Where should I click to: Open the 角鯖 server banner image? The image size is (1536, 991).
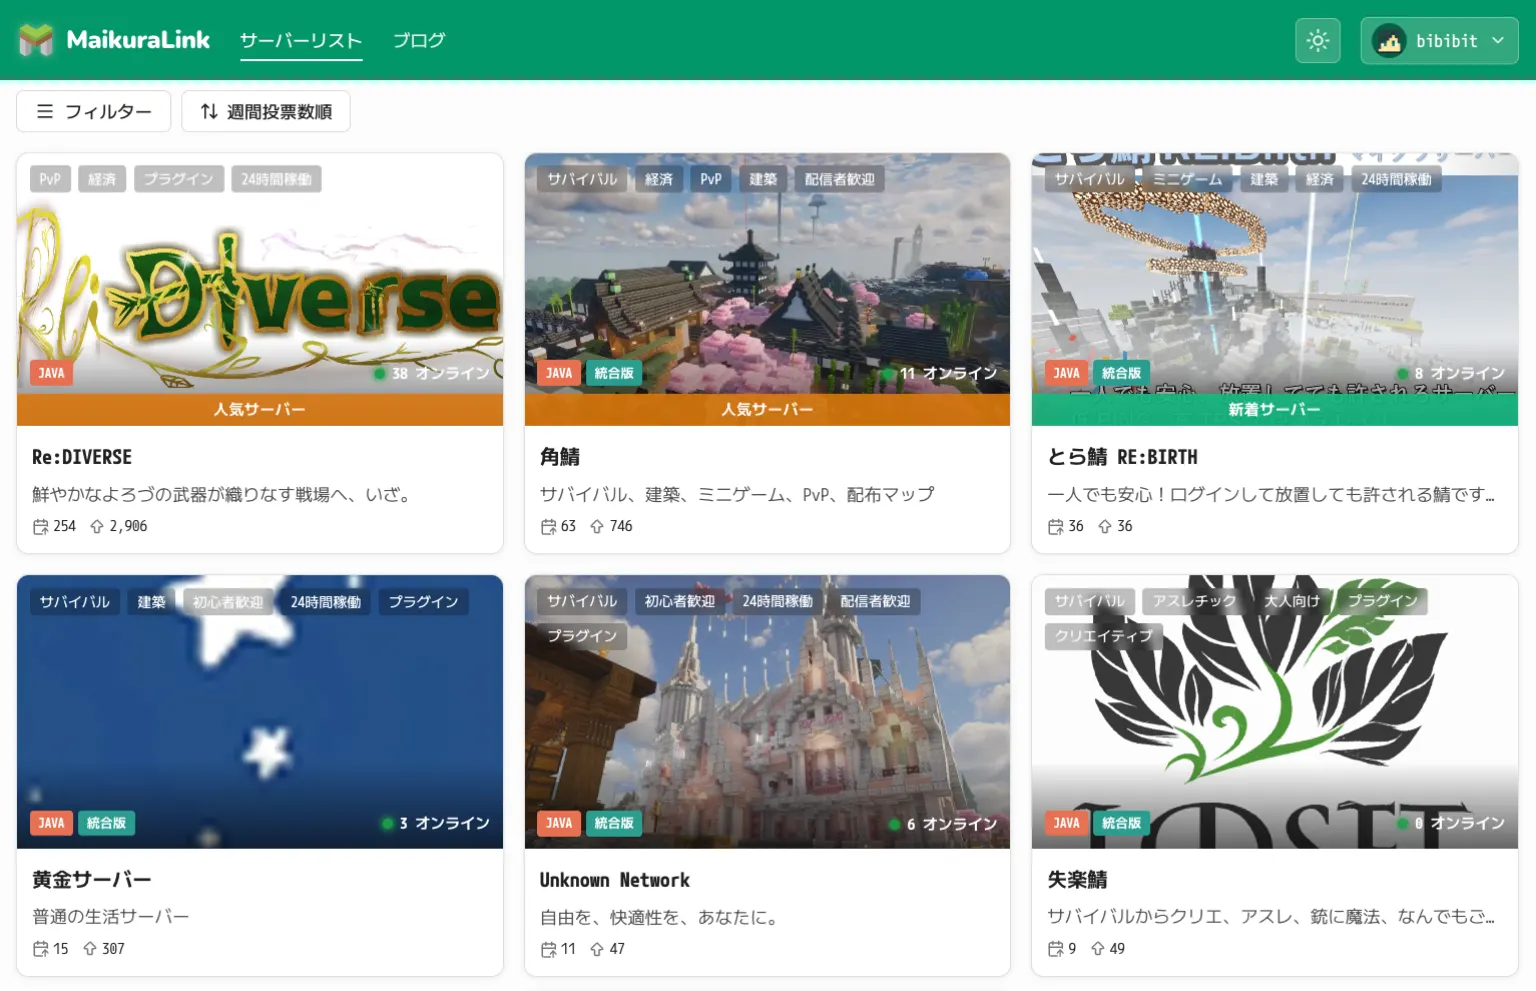pos(767,273)
